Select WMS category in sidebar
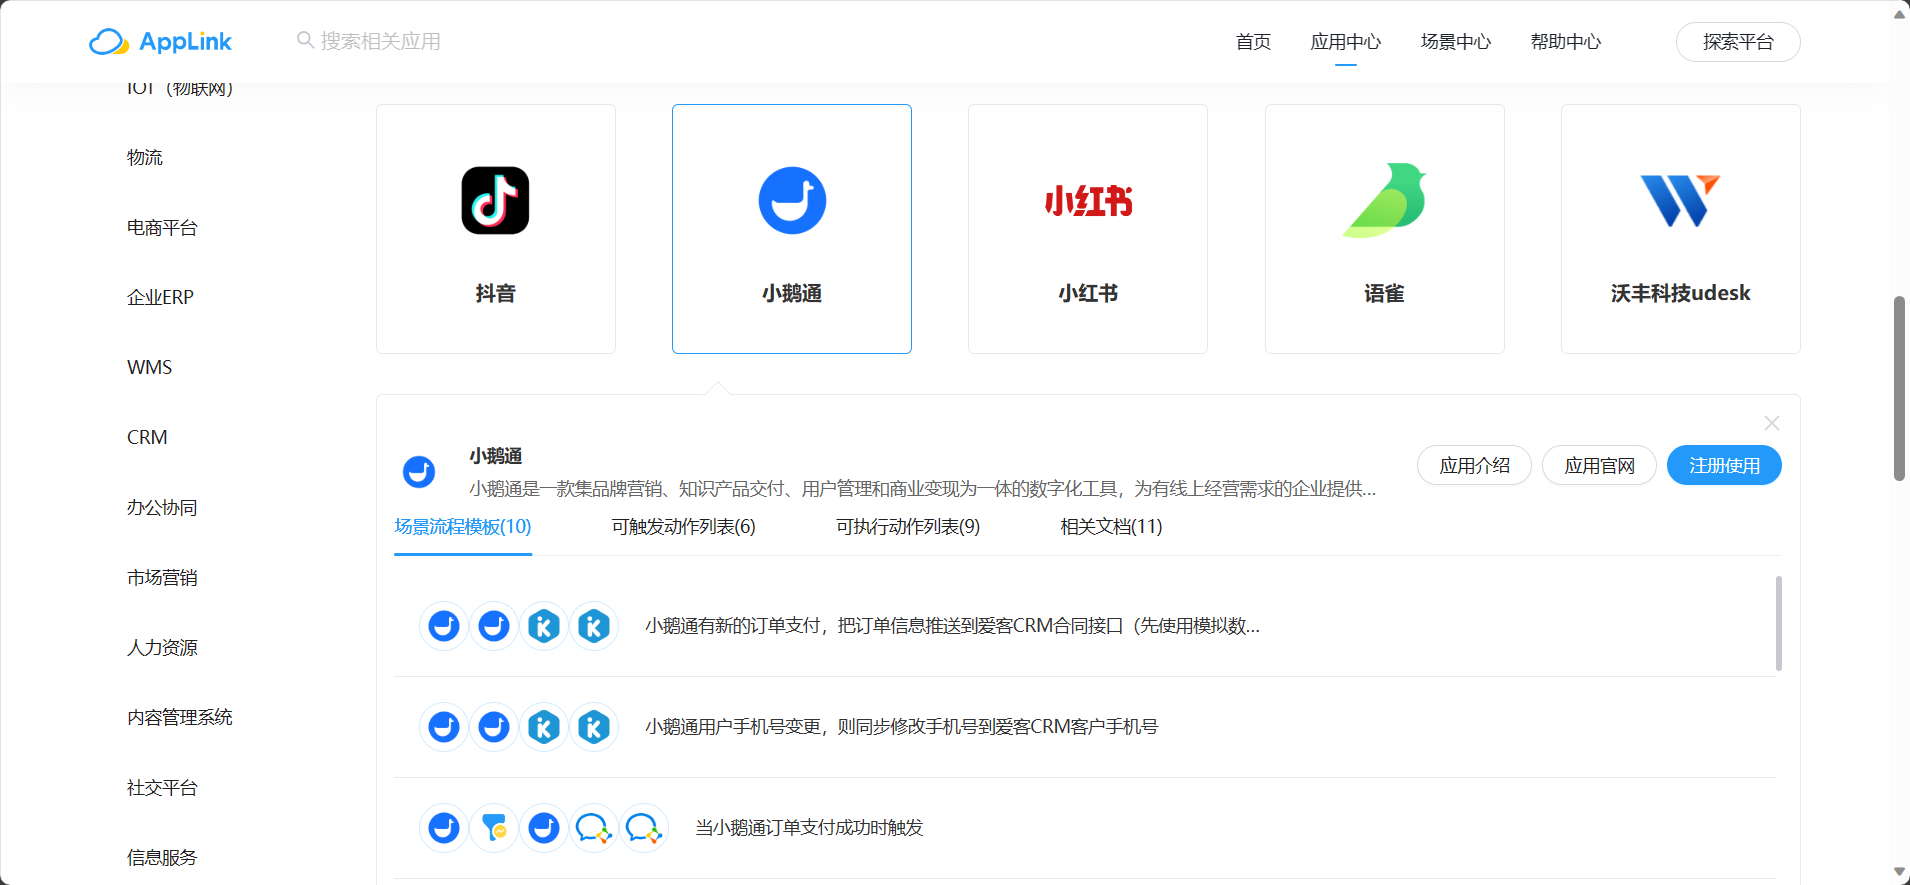1910x885 pixels. pyautogui.click(x=149, y=367)
